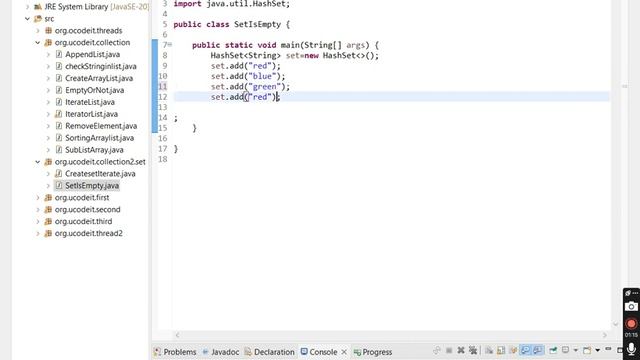Expand the org.ucodeit.thread2 package
Viewport: 640px width, 360px height.
pos(38,233)
